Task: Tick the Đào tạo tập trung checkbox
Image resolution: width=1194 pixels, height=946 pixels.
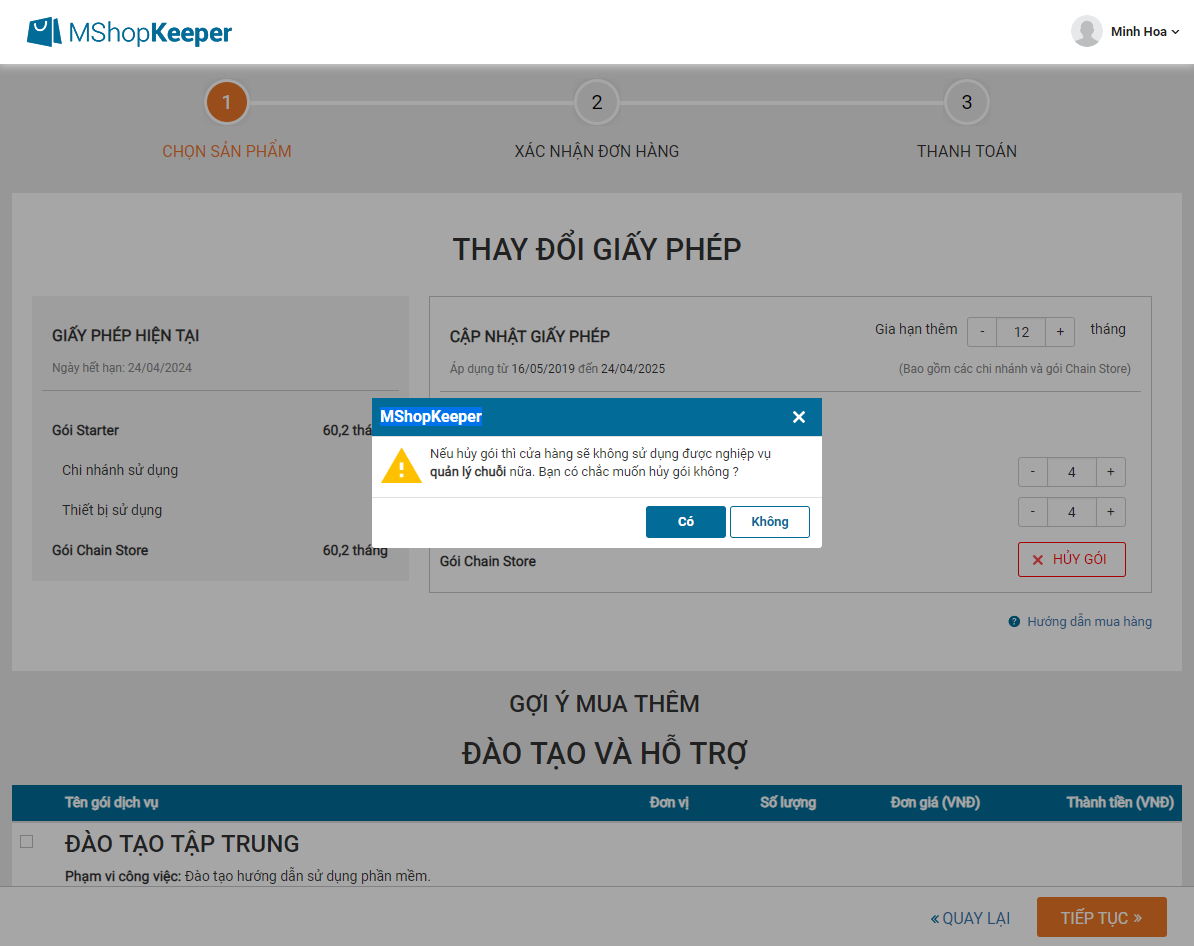Action: [27, 842]
